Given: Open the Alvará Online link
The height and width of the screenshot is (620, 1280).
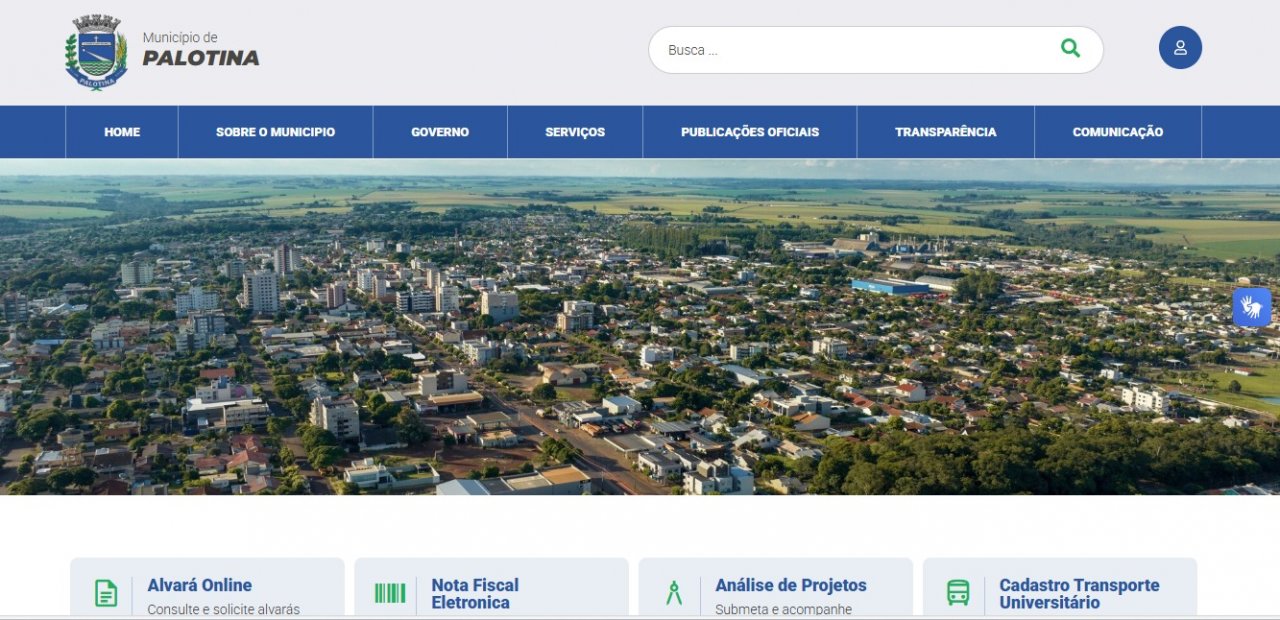Looking at the screenshot, I should [199, 585].
